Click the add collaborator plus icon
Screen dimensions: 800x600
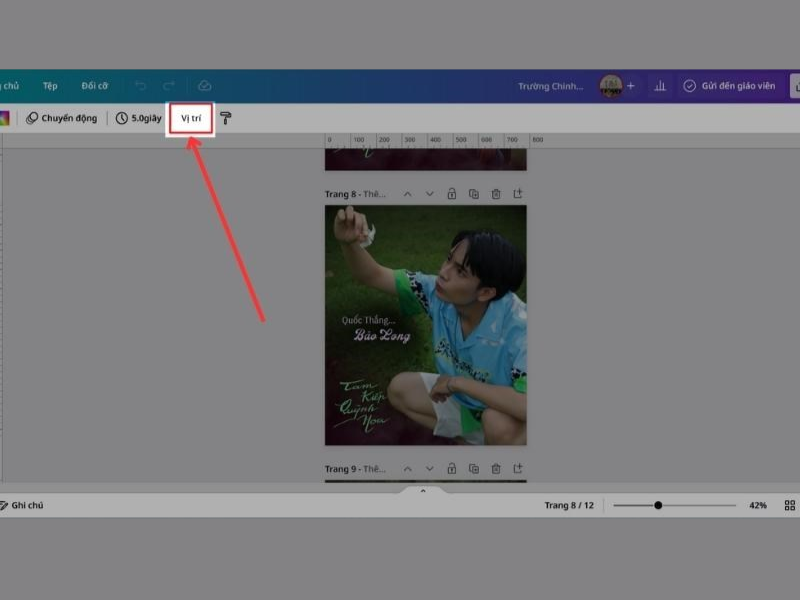click(x=630, y=86)
